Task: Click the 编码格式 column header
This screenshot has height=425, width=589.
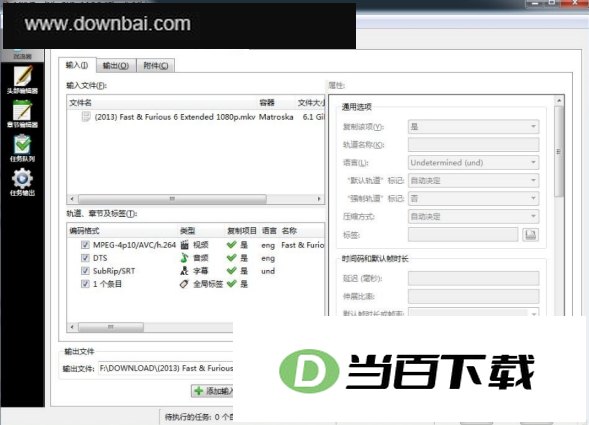Action: tap(84, 231)
